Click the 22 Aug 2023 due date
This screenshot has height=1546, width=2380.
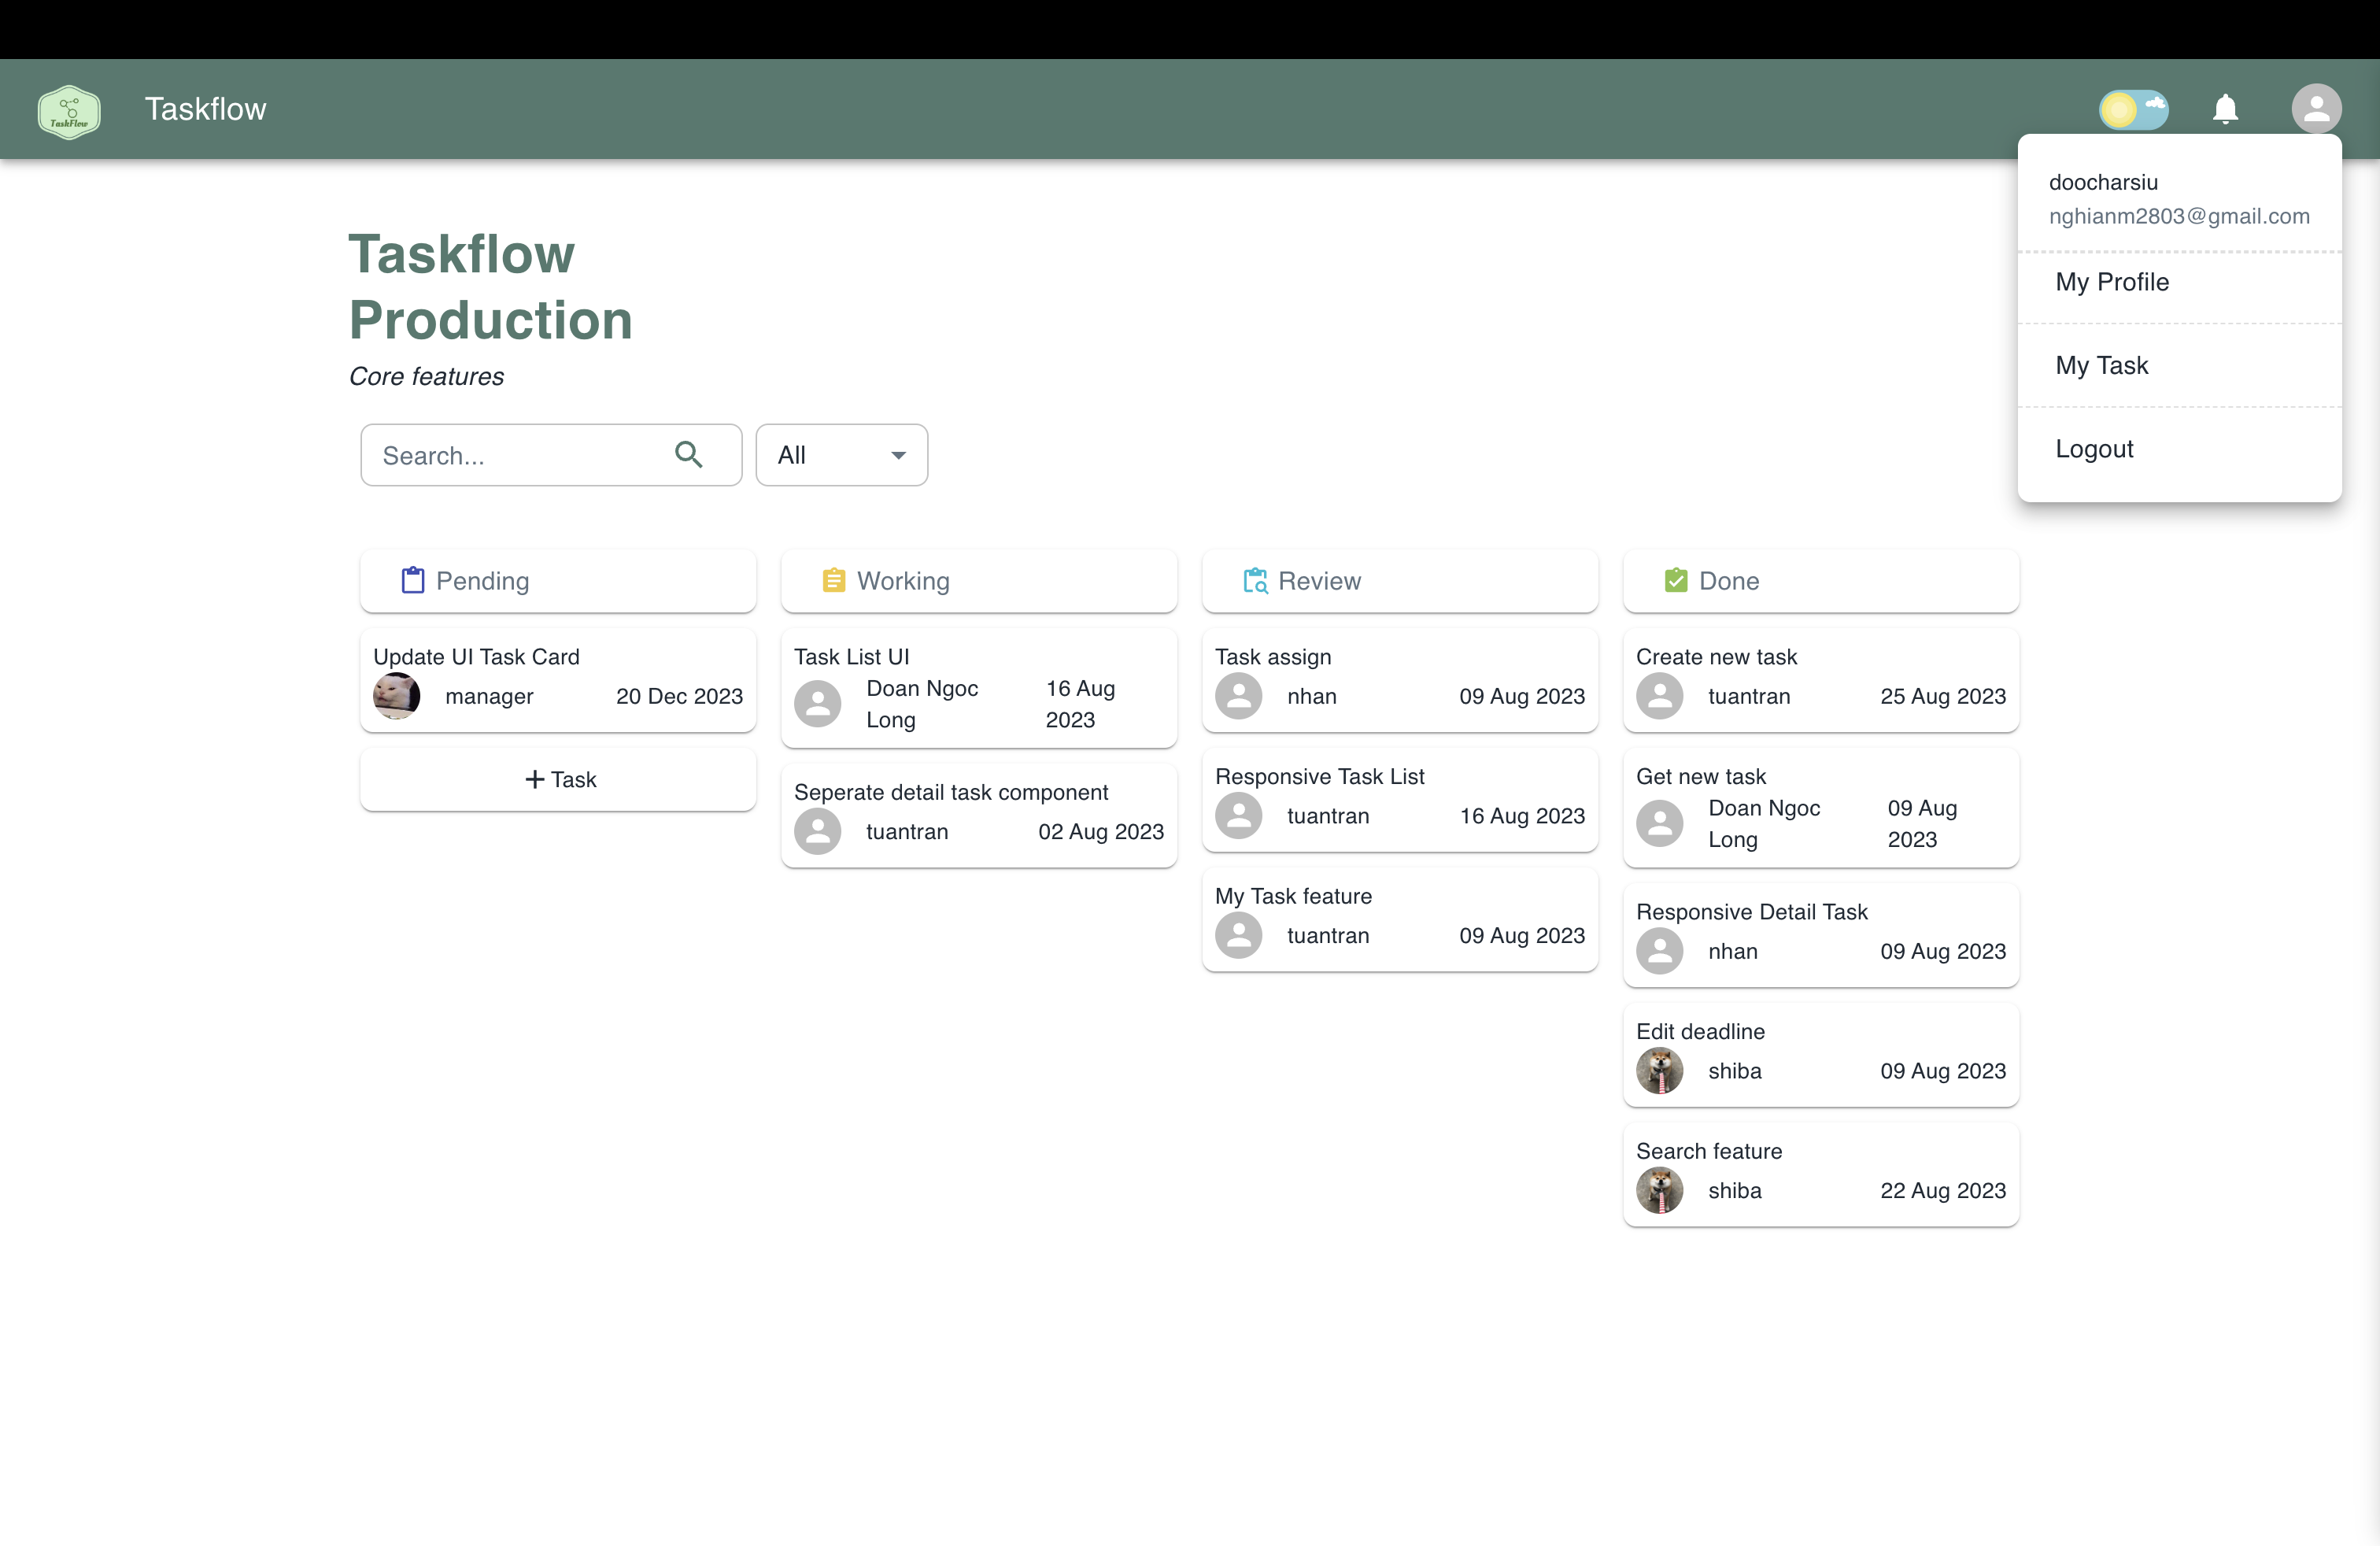tap(1943, 1191)
